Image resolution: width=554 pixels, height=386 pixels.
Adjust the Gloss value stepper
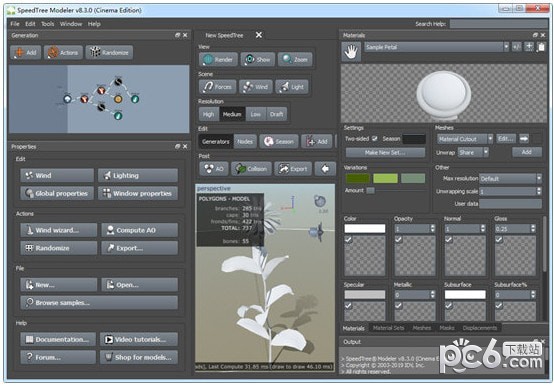point(533,229)
